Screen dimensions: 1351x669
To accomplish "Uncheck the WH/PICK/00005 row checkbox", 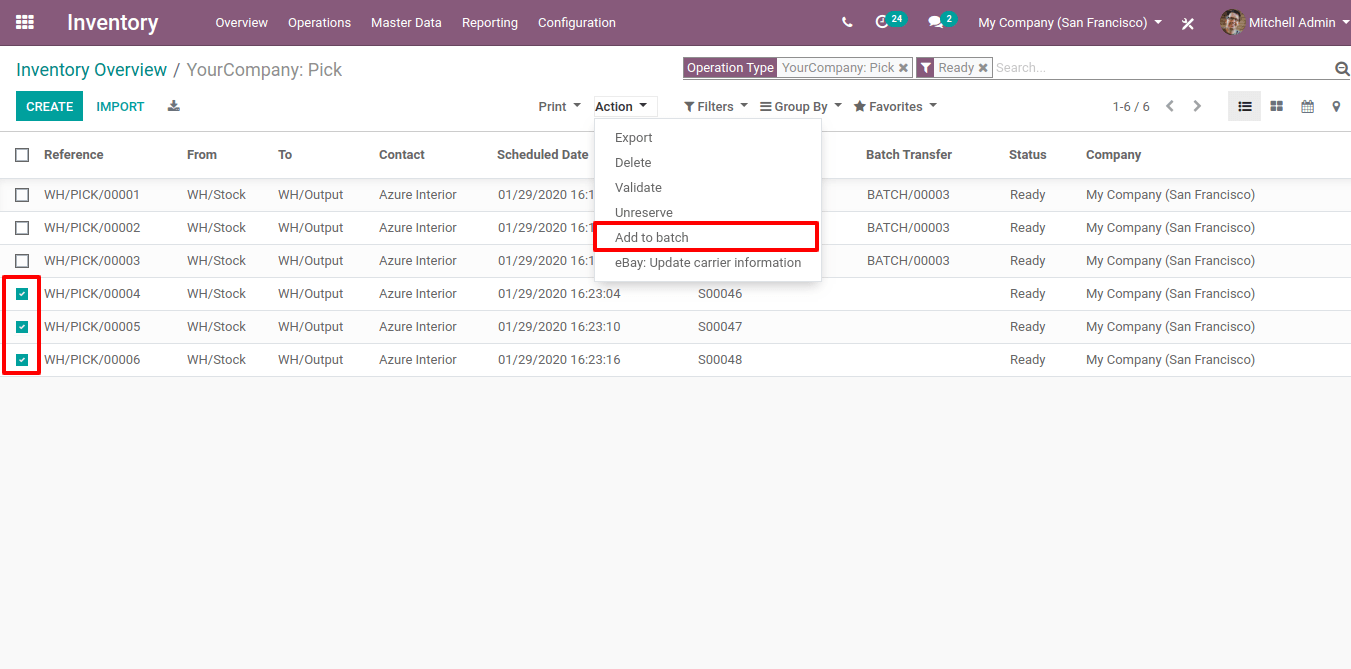I will coord(22,326).
